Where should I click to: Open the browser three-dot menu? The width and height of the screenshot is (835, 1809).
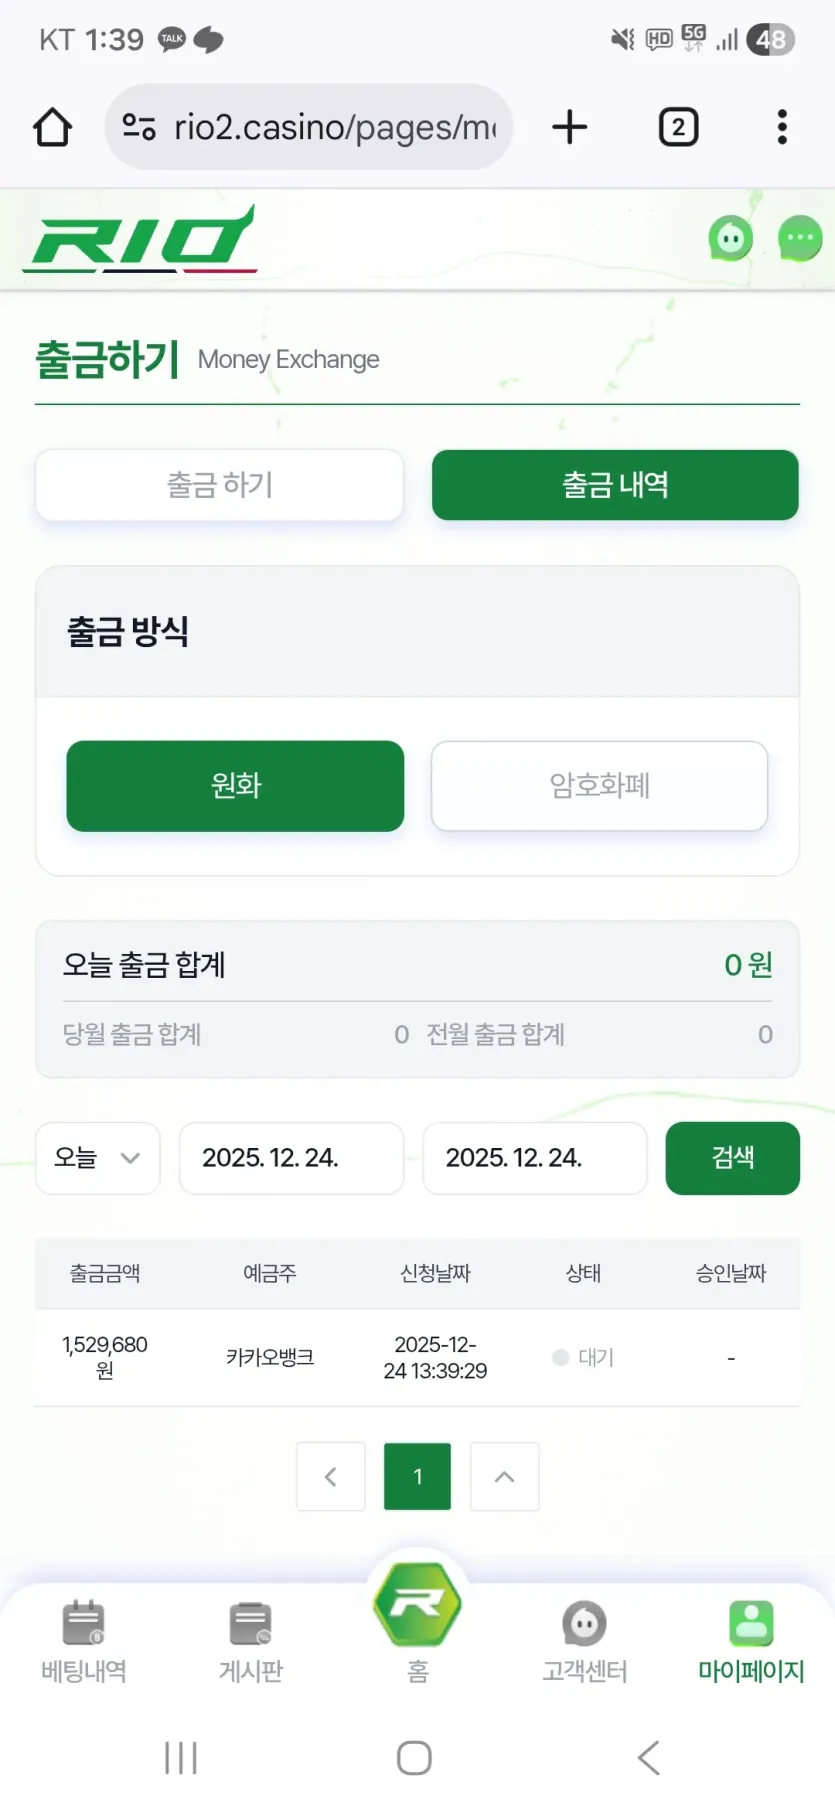782,127
